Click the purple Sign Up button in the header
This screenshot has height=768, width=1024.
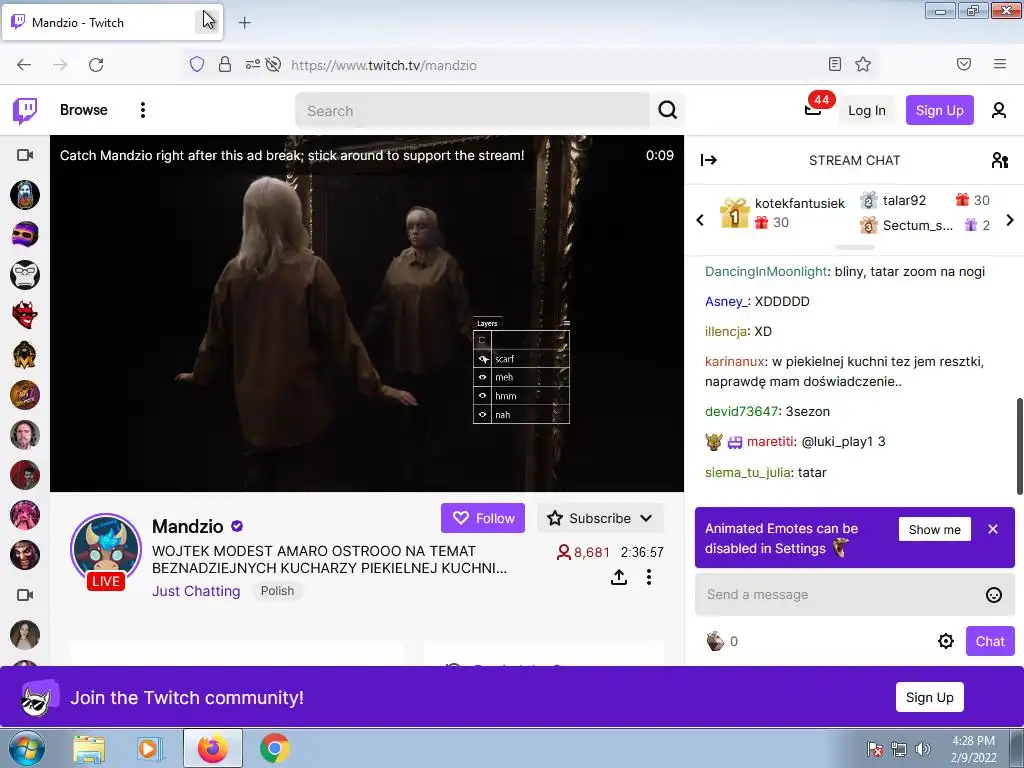point(939,110)
